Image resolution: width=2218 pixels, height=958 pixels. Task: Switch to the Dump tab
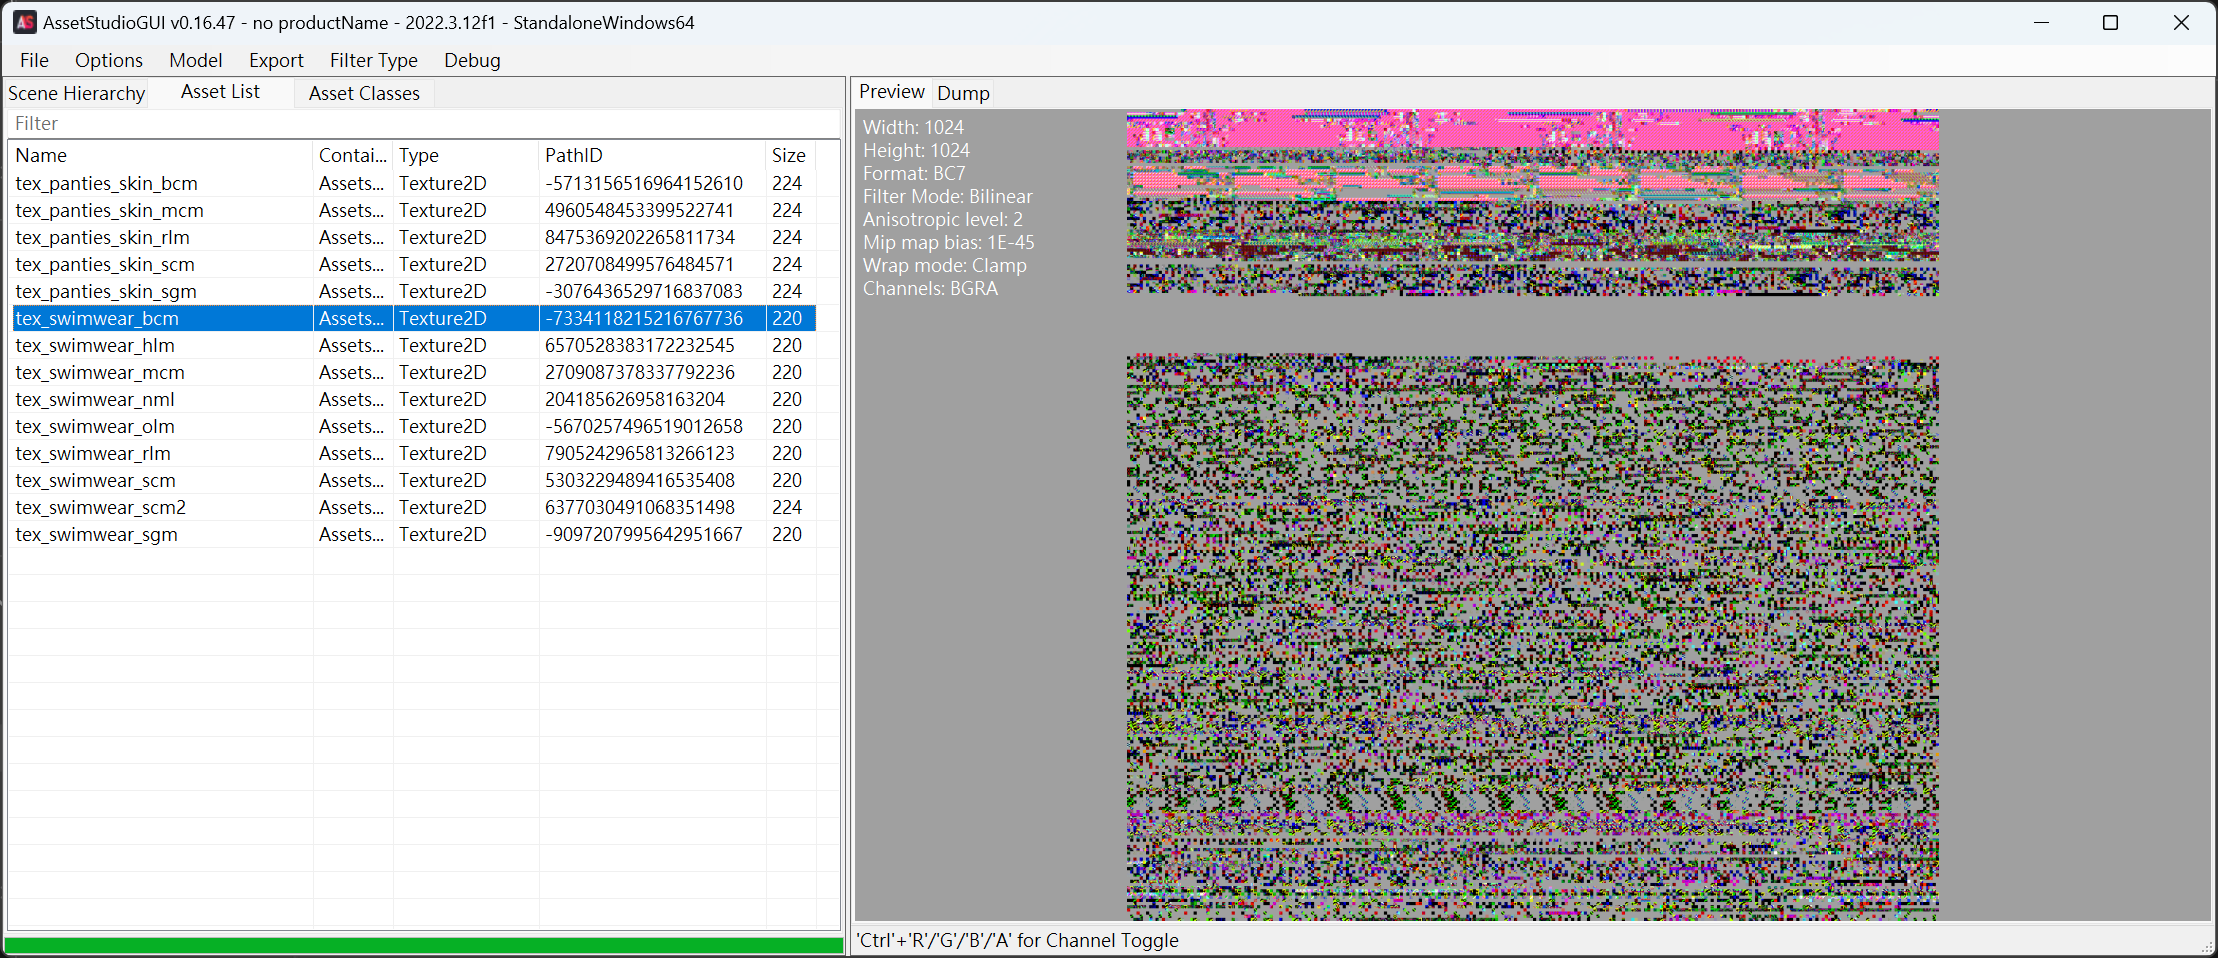pyautogui.click(x=963, y=93)
